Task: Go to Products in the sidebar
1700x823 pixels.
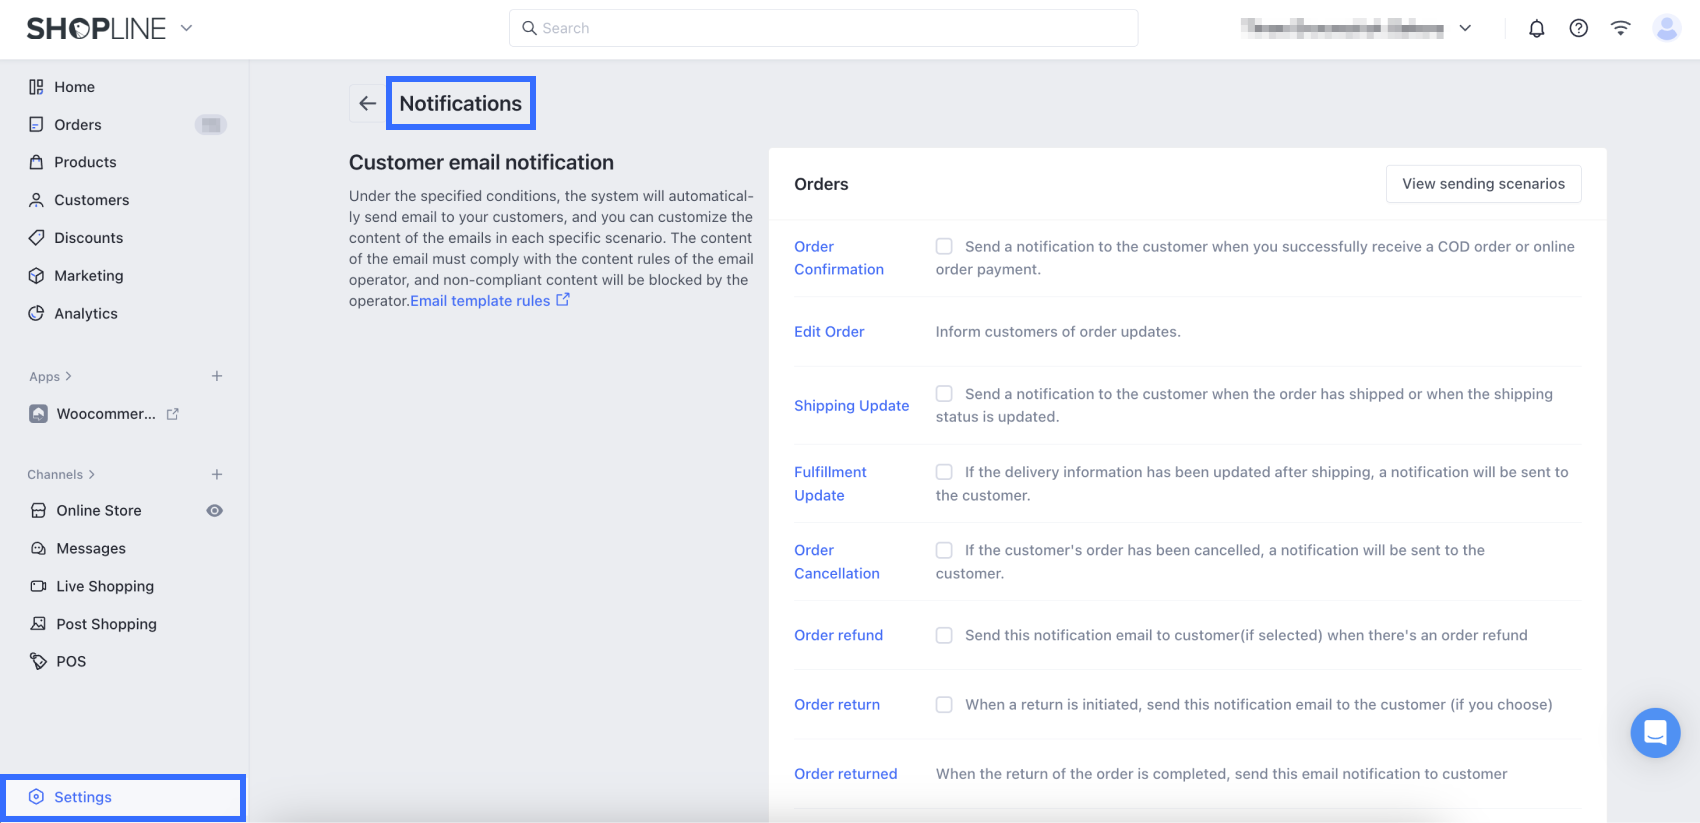Action: (x=85, y=162)
